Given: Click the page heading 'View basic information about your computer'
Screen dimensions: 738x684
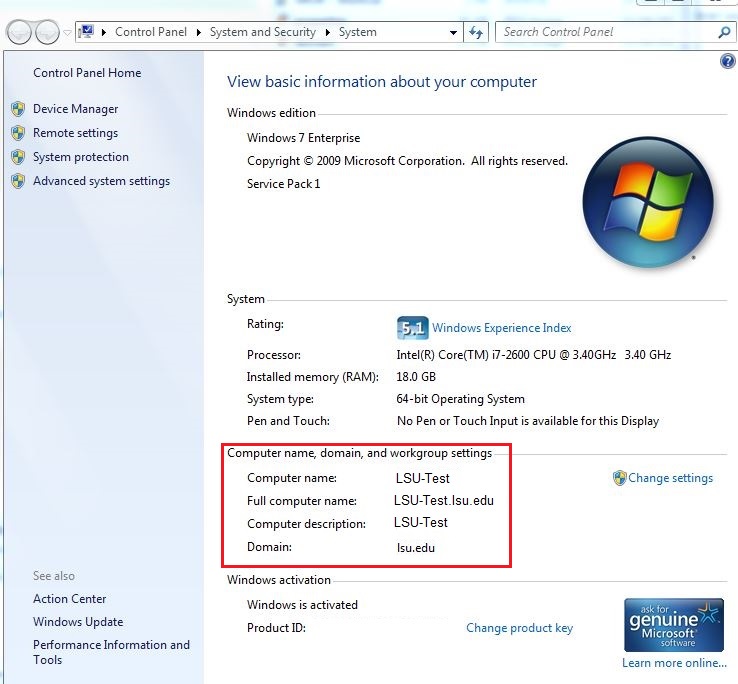Looking at the screenshot, I should [382, 82].
